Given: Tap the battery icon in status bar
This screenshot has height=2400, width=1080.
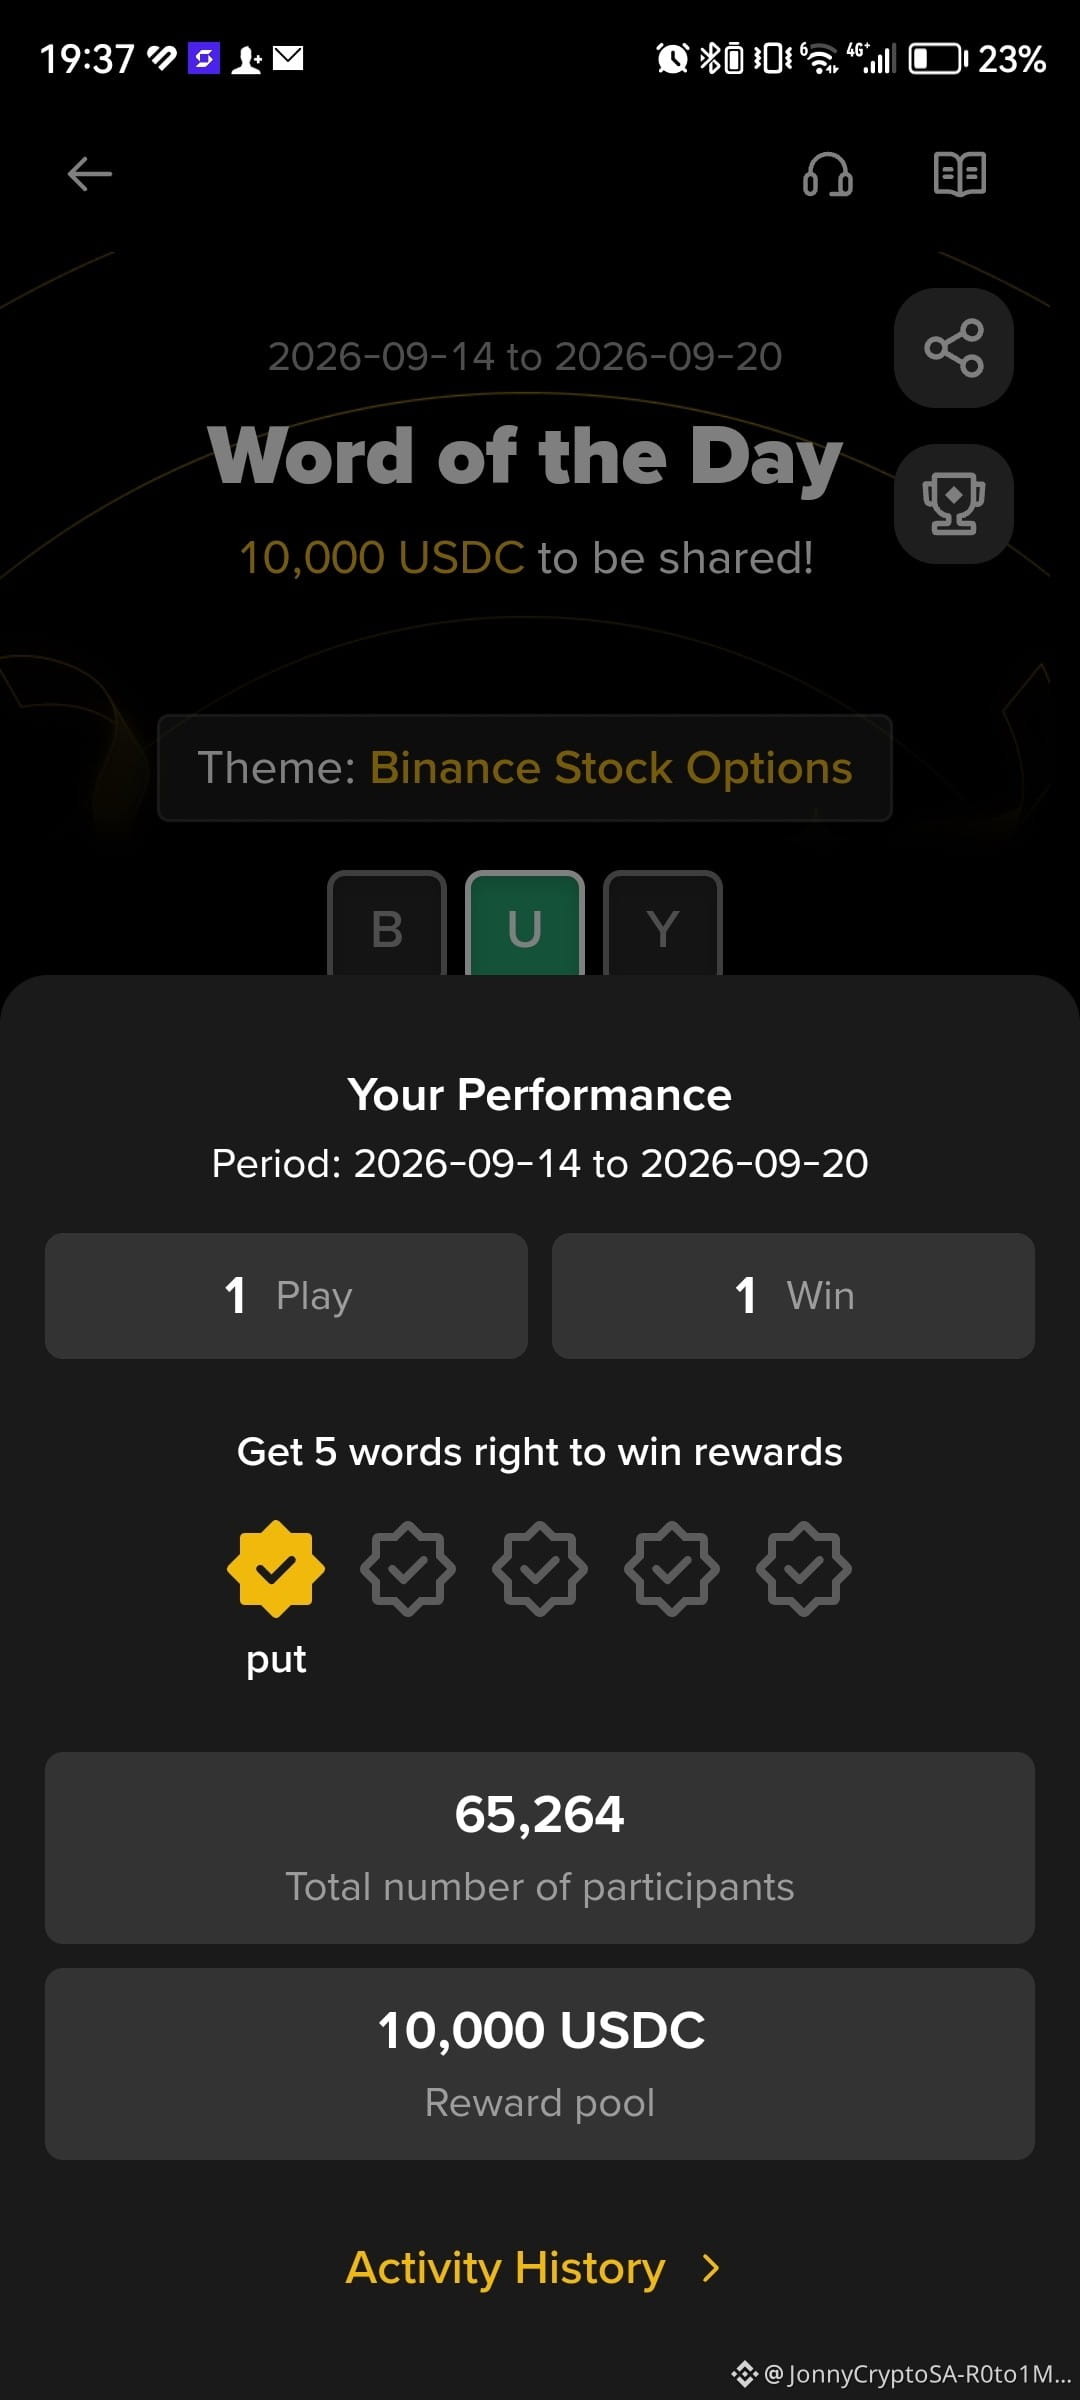Looking at the screenshot, I should [938, 59].
